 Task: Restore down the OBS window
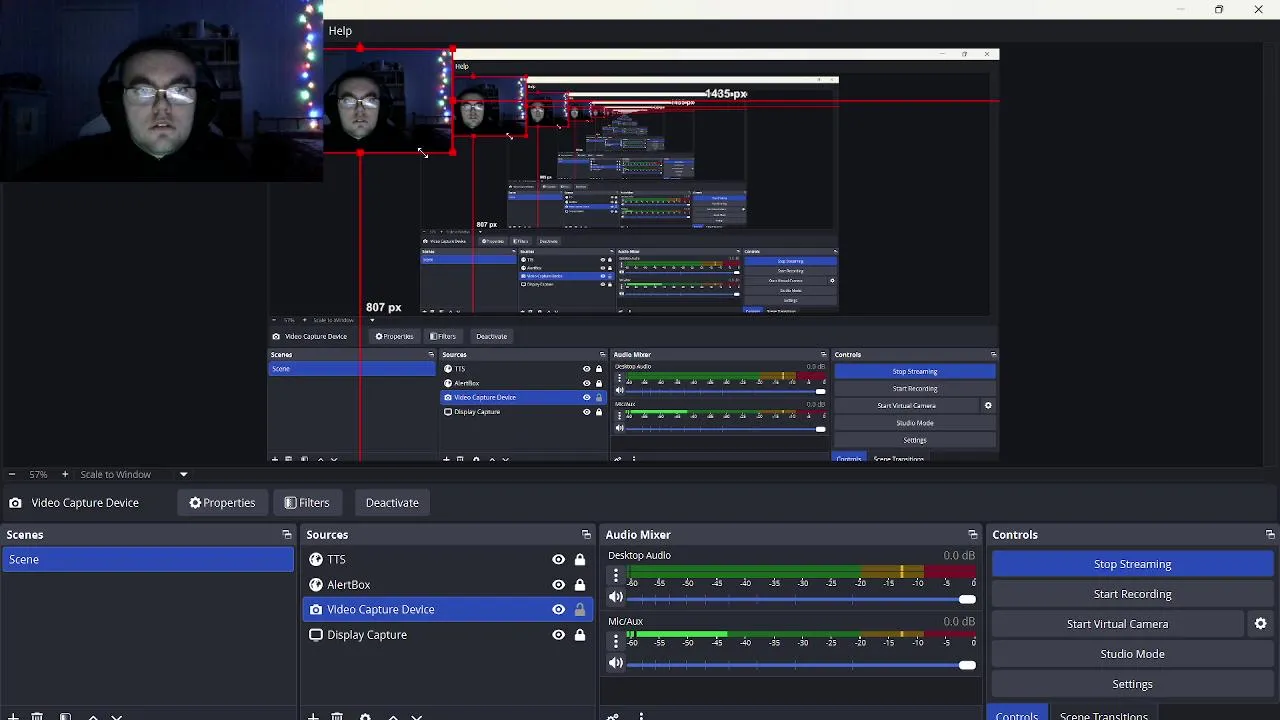coord(1219,10)
